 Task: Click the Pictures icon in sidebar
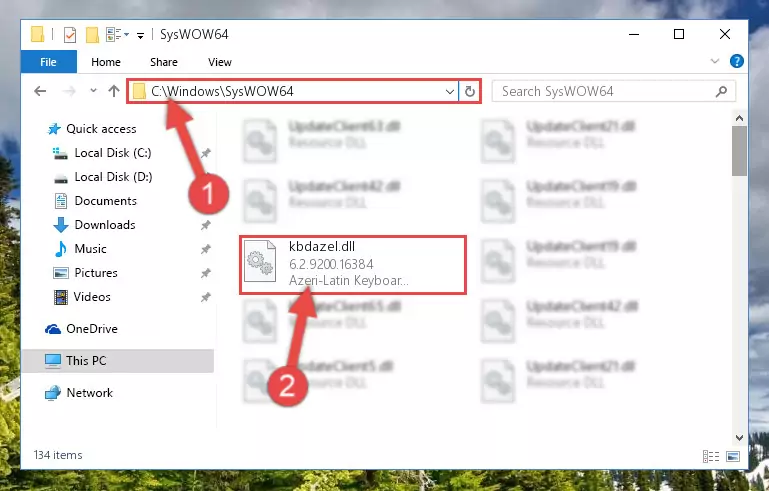(60, 273)
